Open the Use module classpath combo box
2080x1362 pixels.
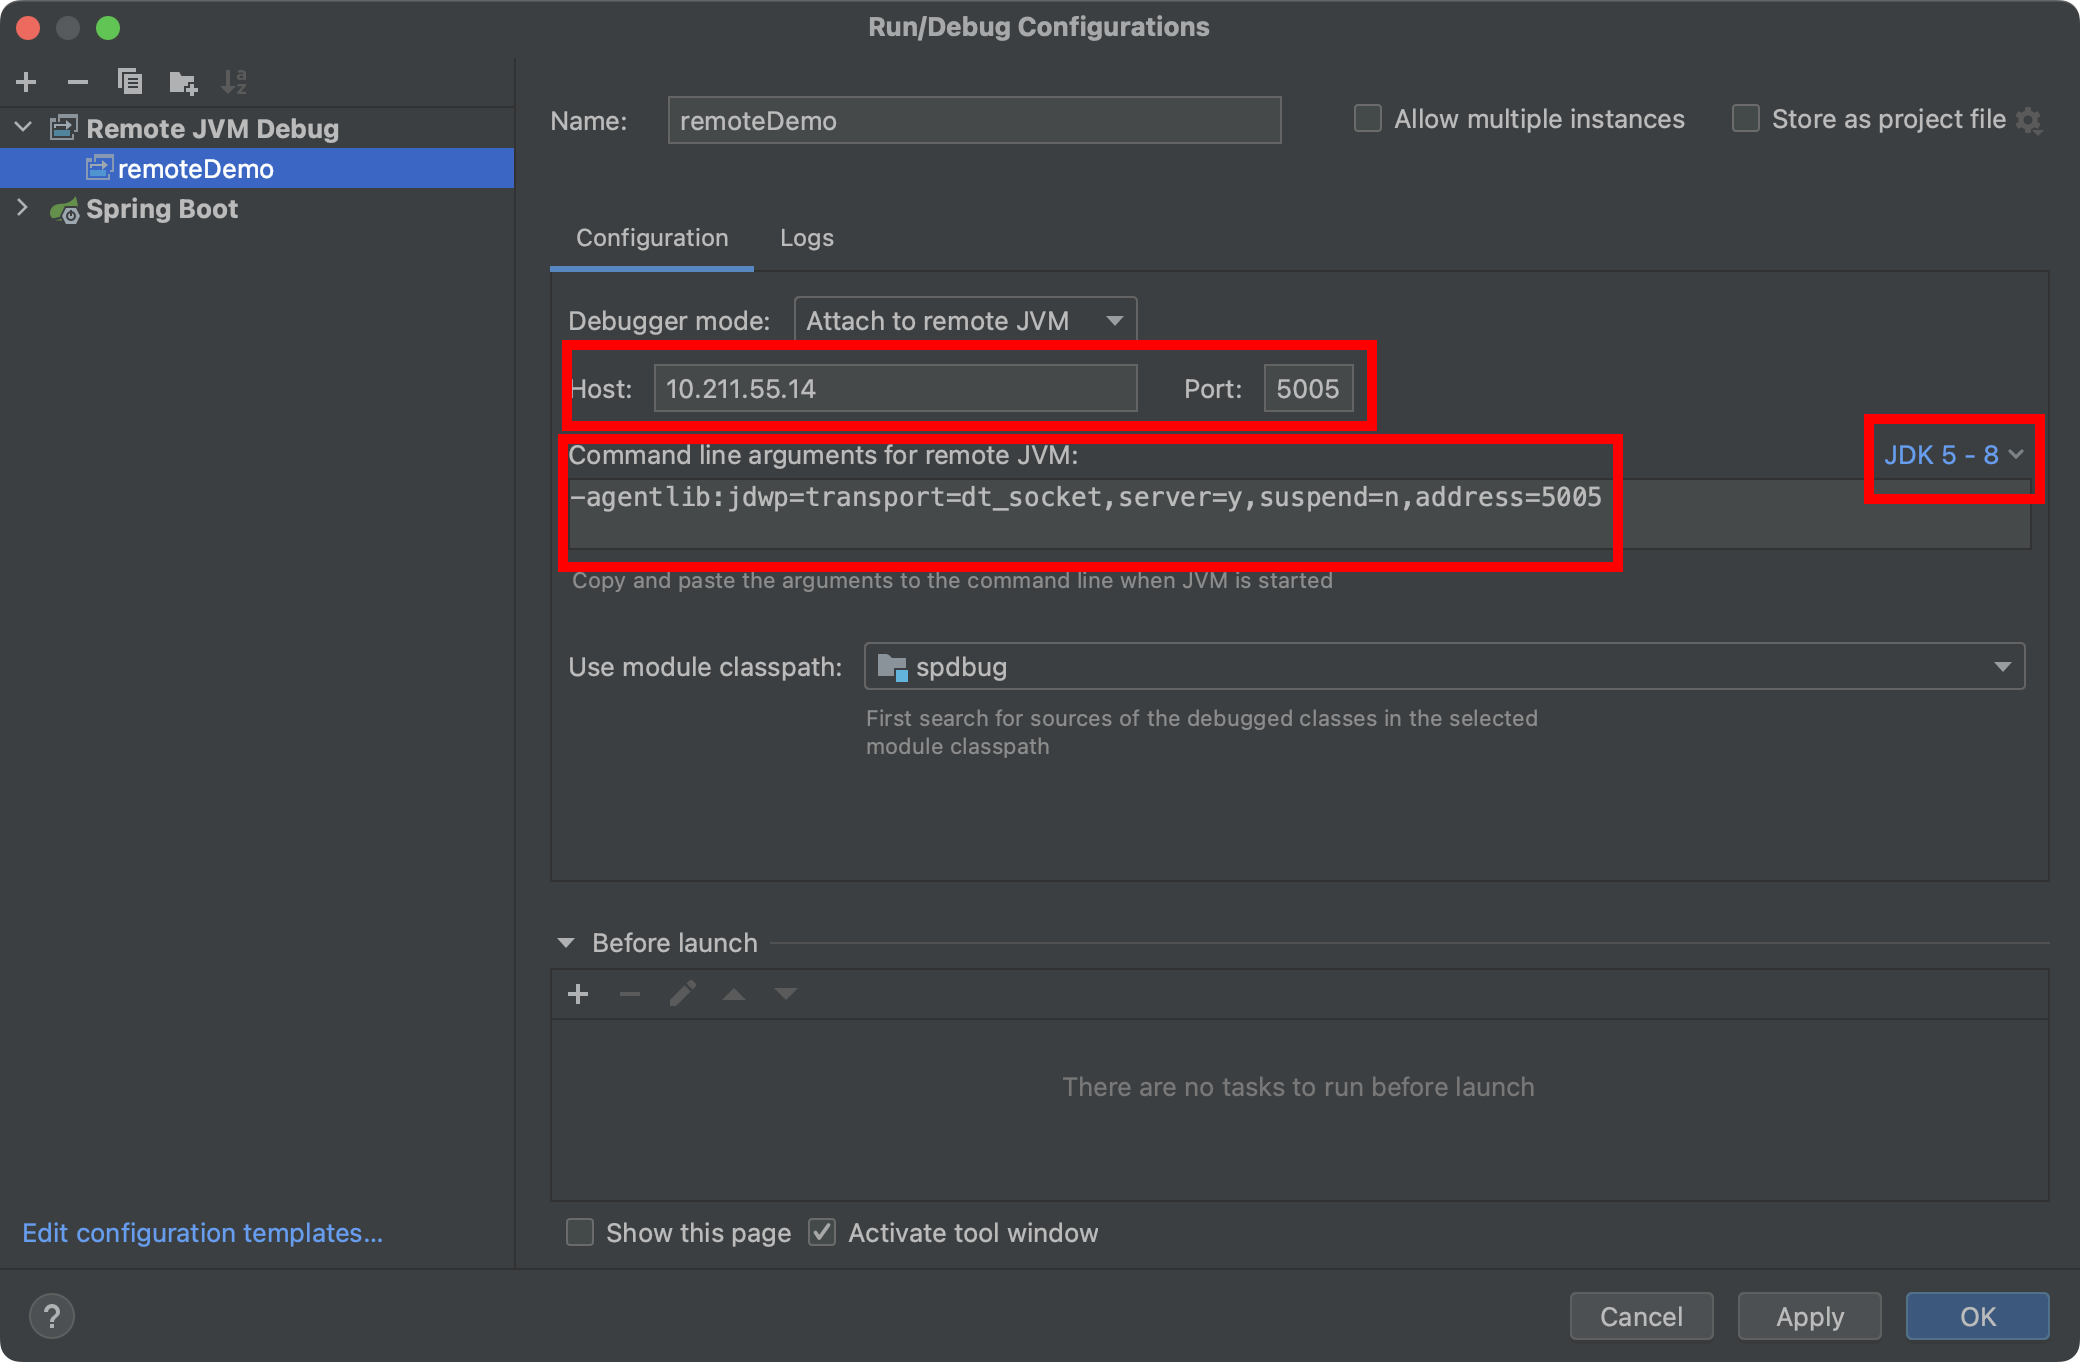click(x=1444, y=666)
